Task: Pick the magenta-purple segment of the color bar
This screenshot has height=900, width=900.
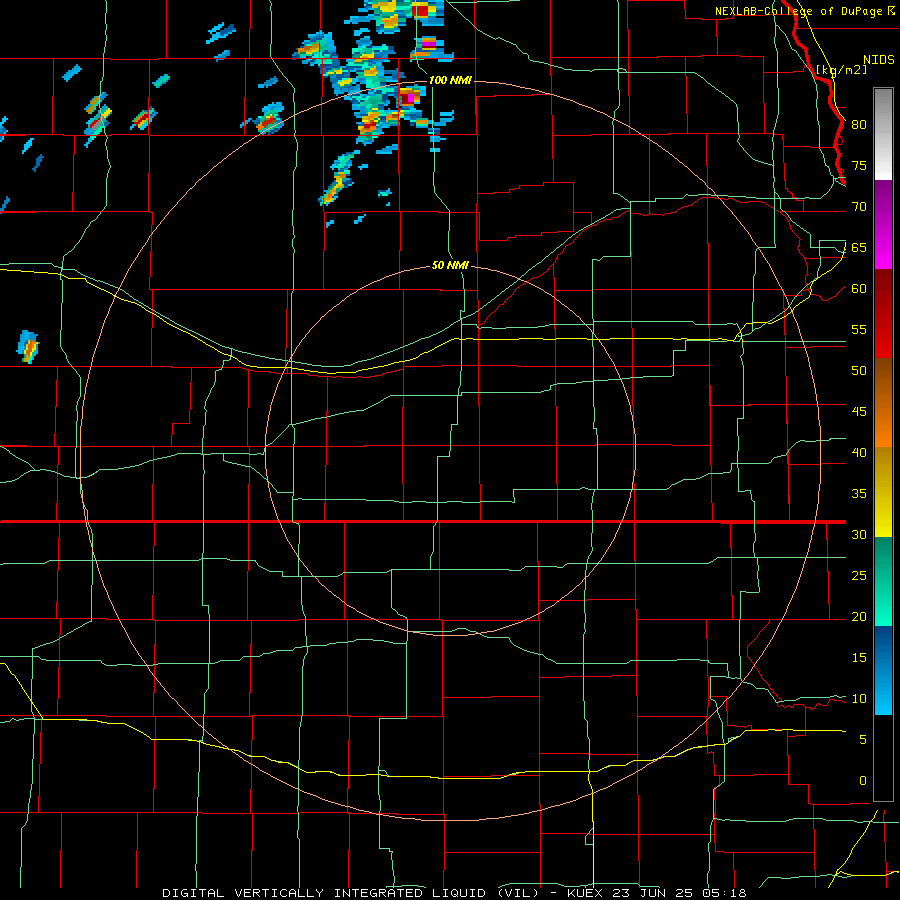Action: 883,225
